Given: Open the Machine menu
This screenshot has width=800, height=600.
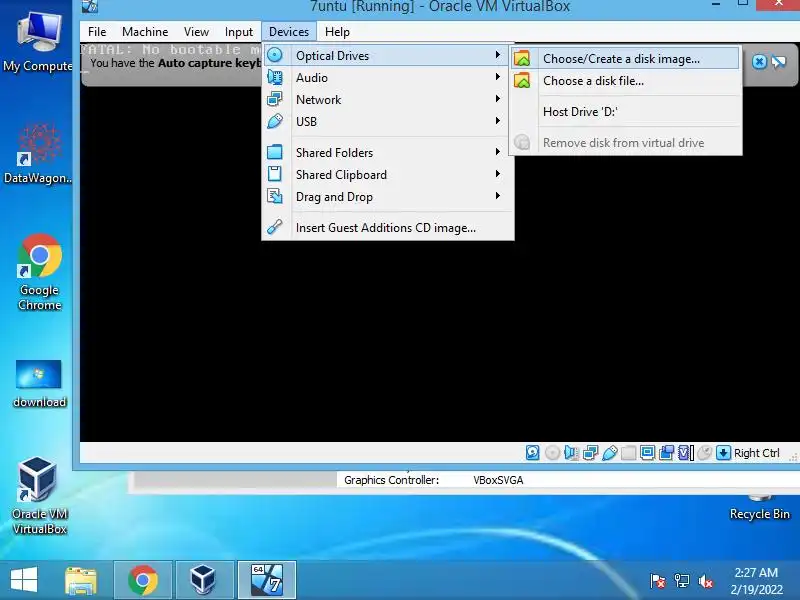Looking at the screenshot, I should (x=145, y=32).
